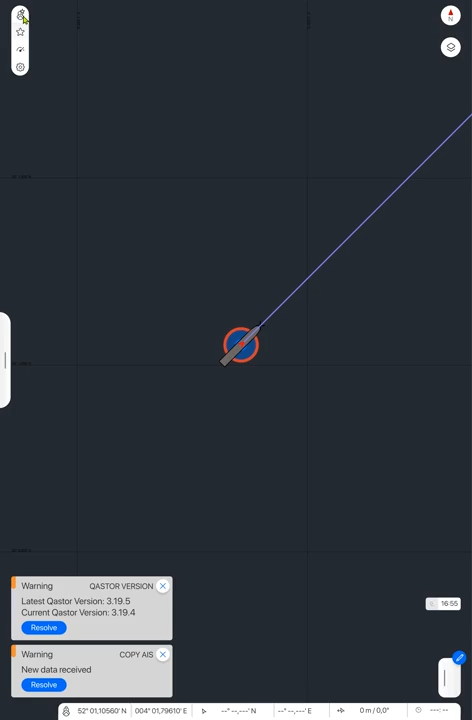Select the own-ship position icon in status bar

pos(66,711)
